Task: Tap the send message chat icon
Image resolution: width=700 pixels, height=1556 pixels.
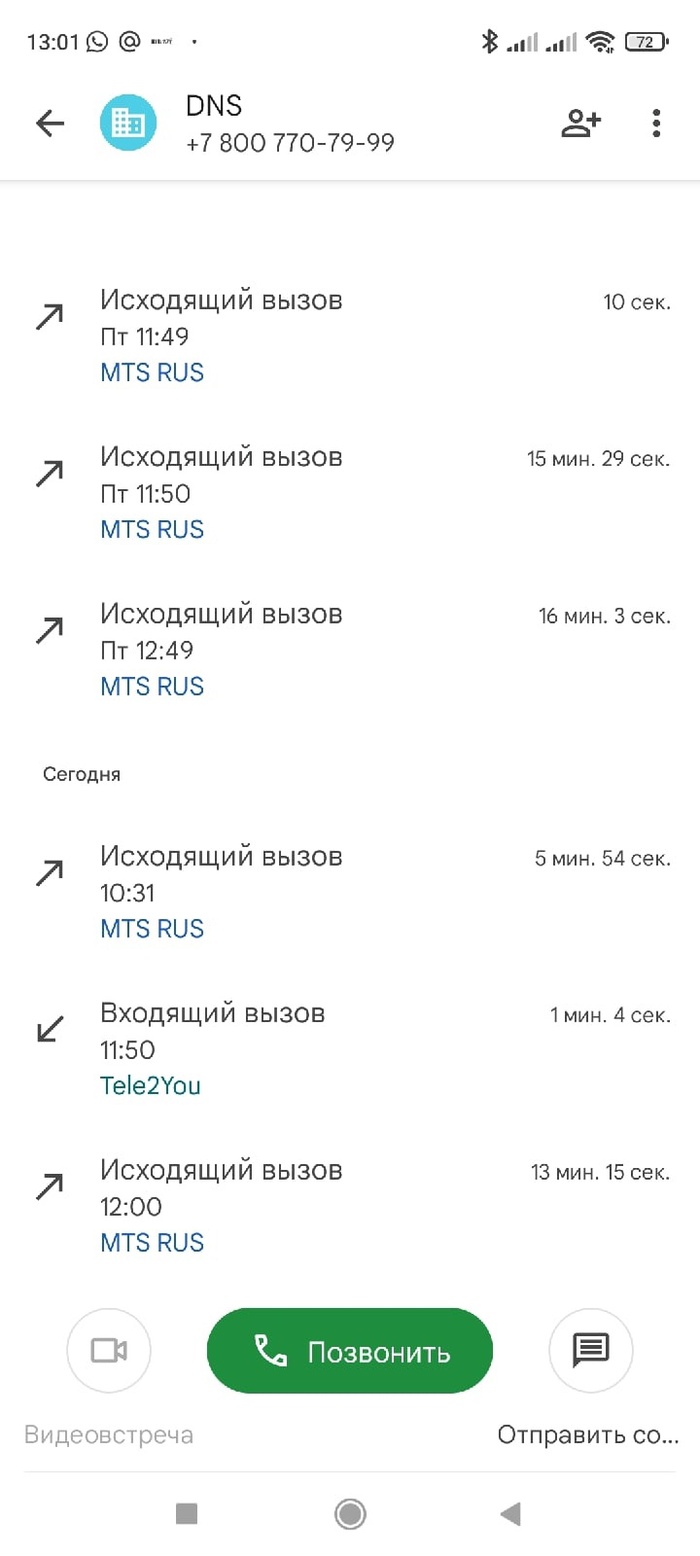Action: pyautogui.click(x=591, y=1351)
